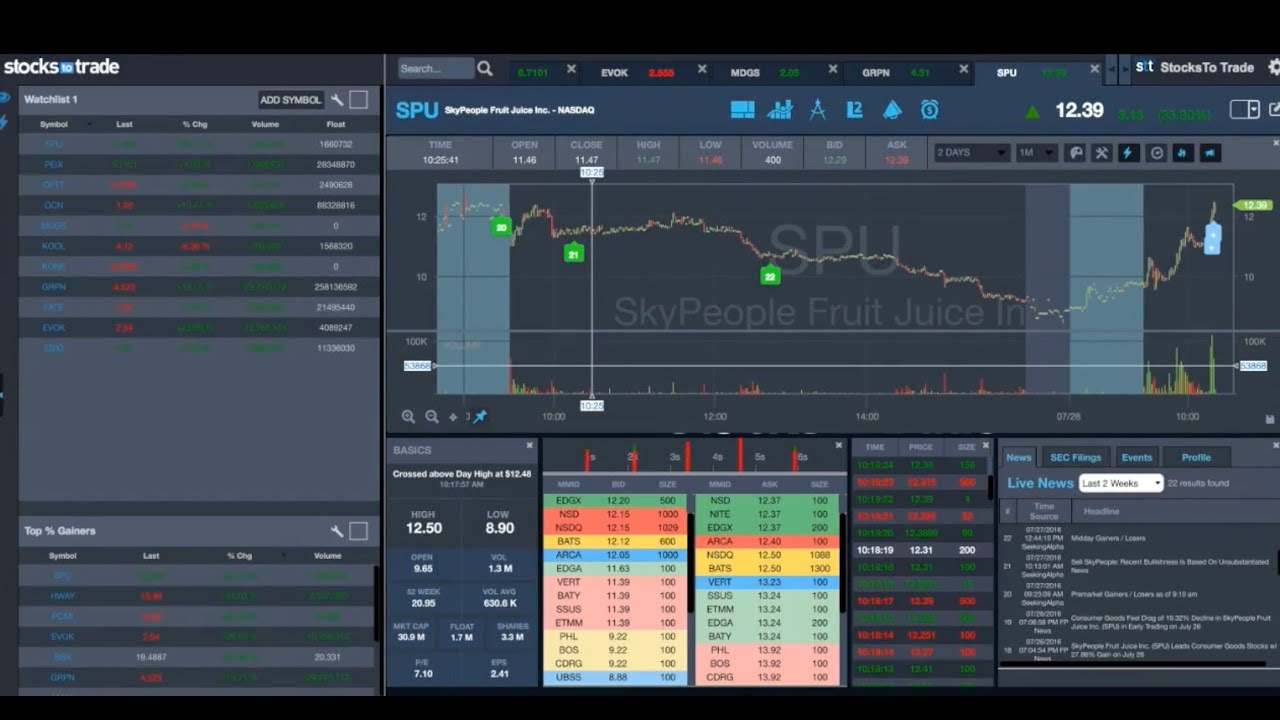Click the Float column header

tap(335, 125)
